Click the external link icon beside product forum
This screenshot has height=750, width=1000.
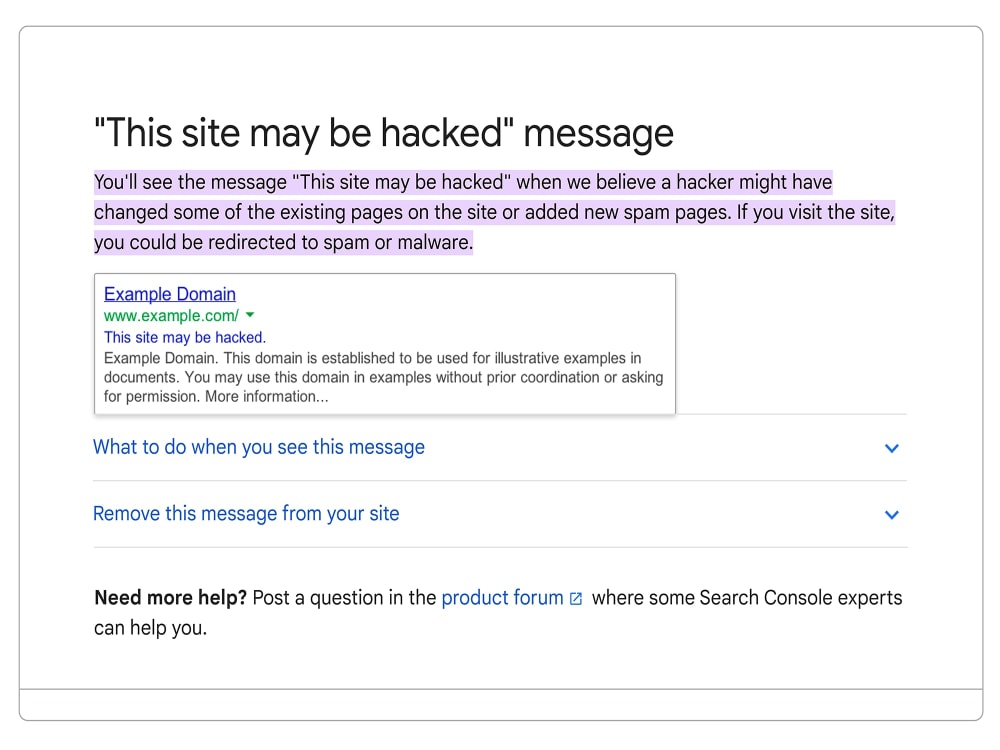[576, 599]
